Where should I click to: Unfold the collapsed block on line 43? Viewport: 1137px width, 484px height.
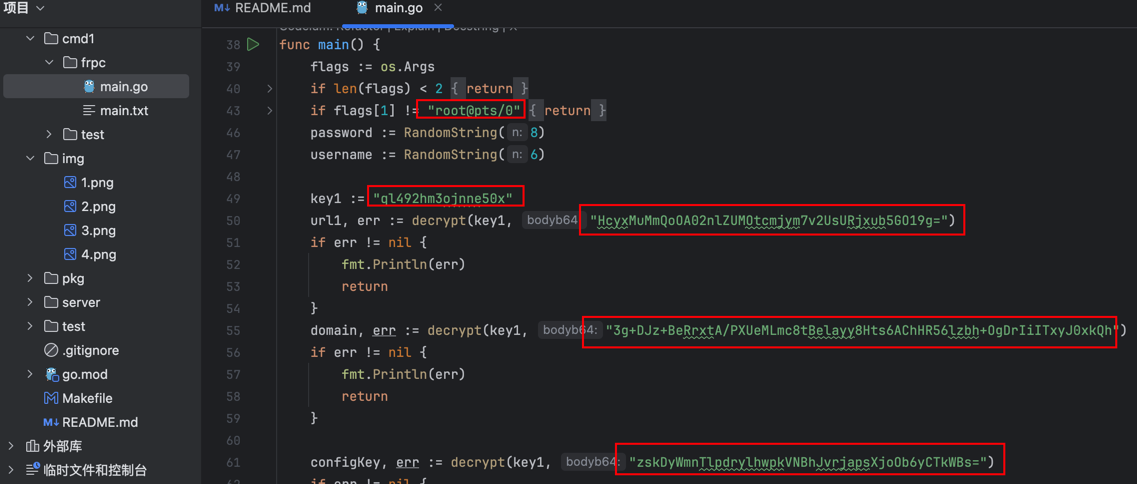[270, 111]
